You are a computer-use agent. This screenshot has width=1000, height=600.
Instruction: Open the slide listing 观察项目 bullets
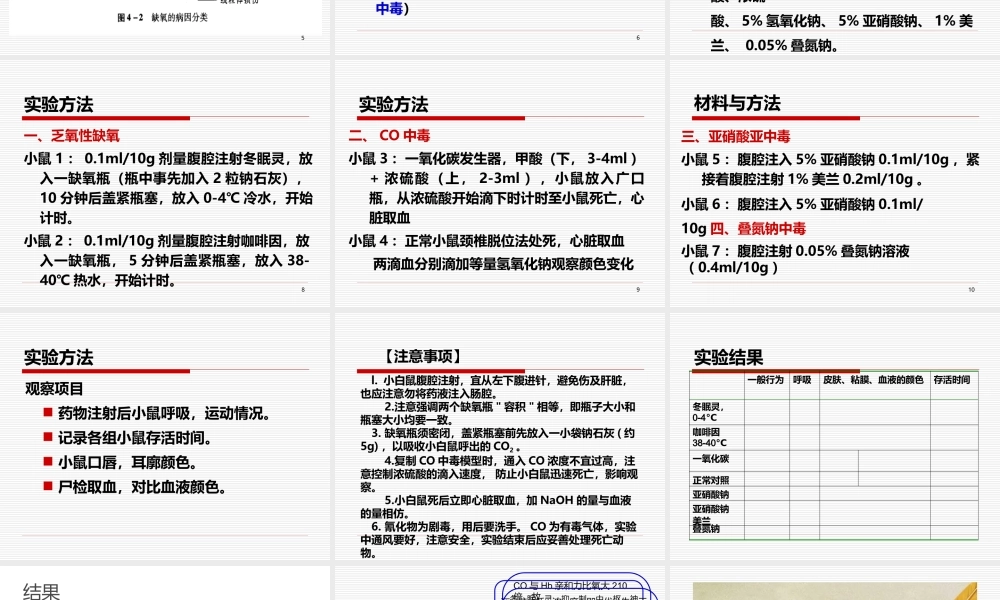point(165,436)
